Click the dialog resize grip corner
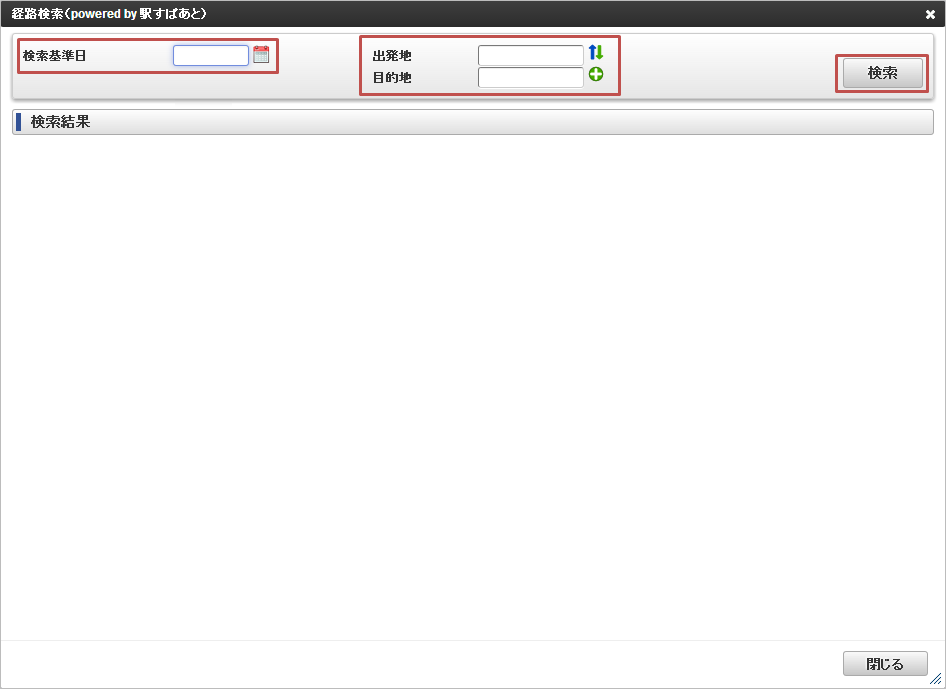The image size is (946, 689). click(935, 679)
